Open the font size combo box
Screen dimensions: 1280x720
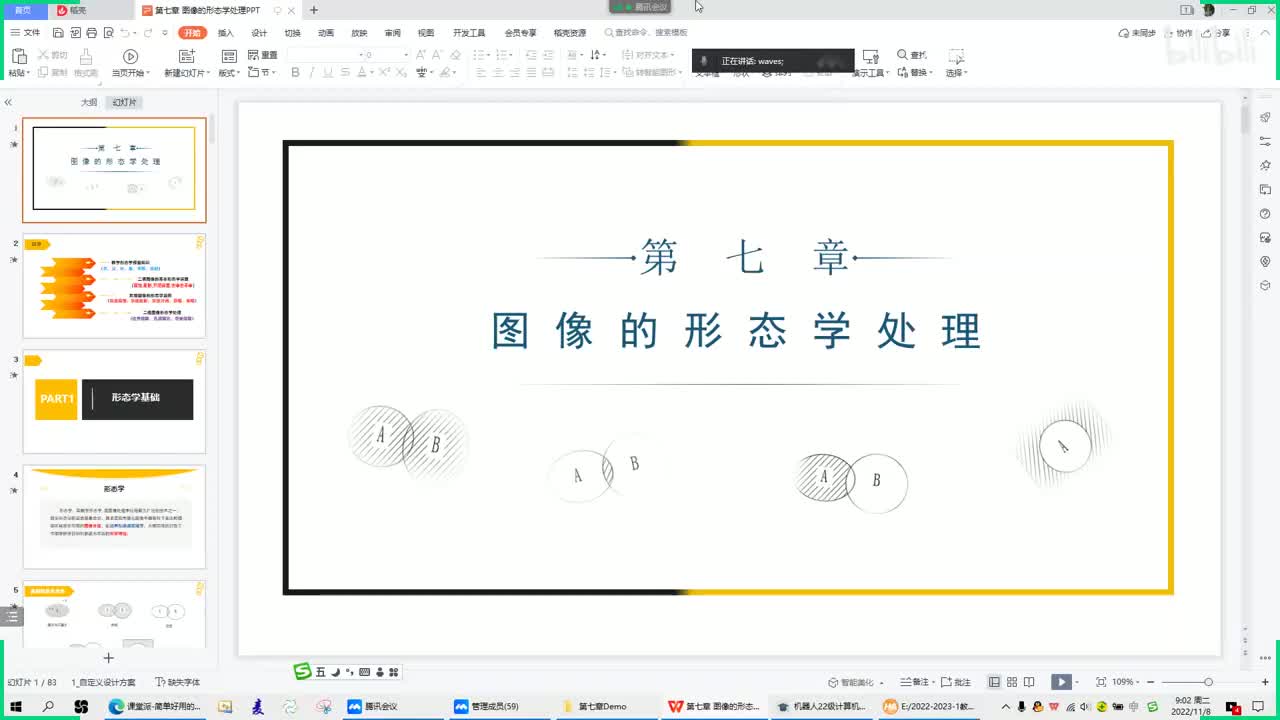click(x=386, y=55)
